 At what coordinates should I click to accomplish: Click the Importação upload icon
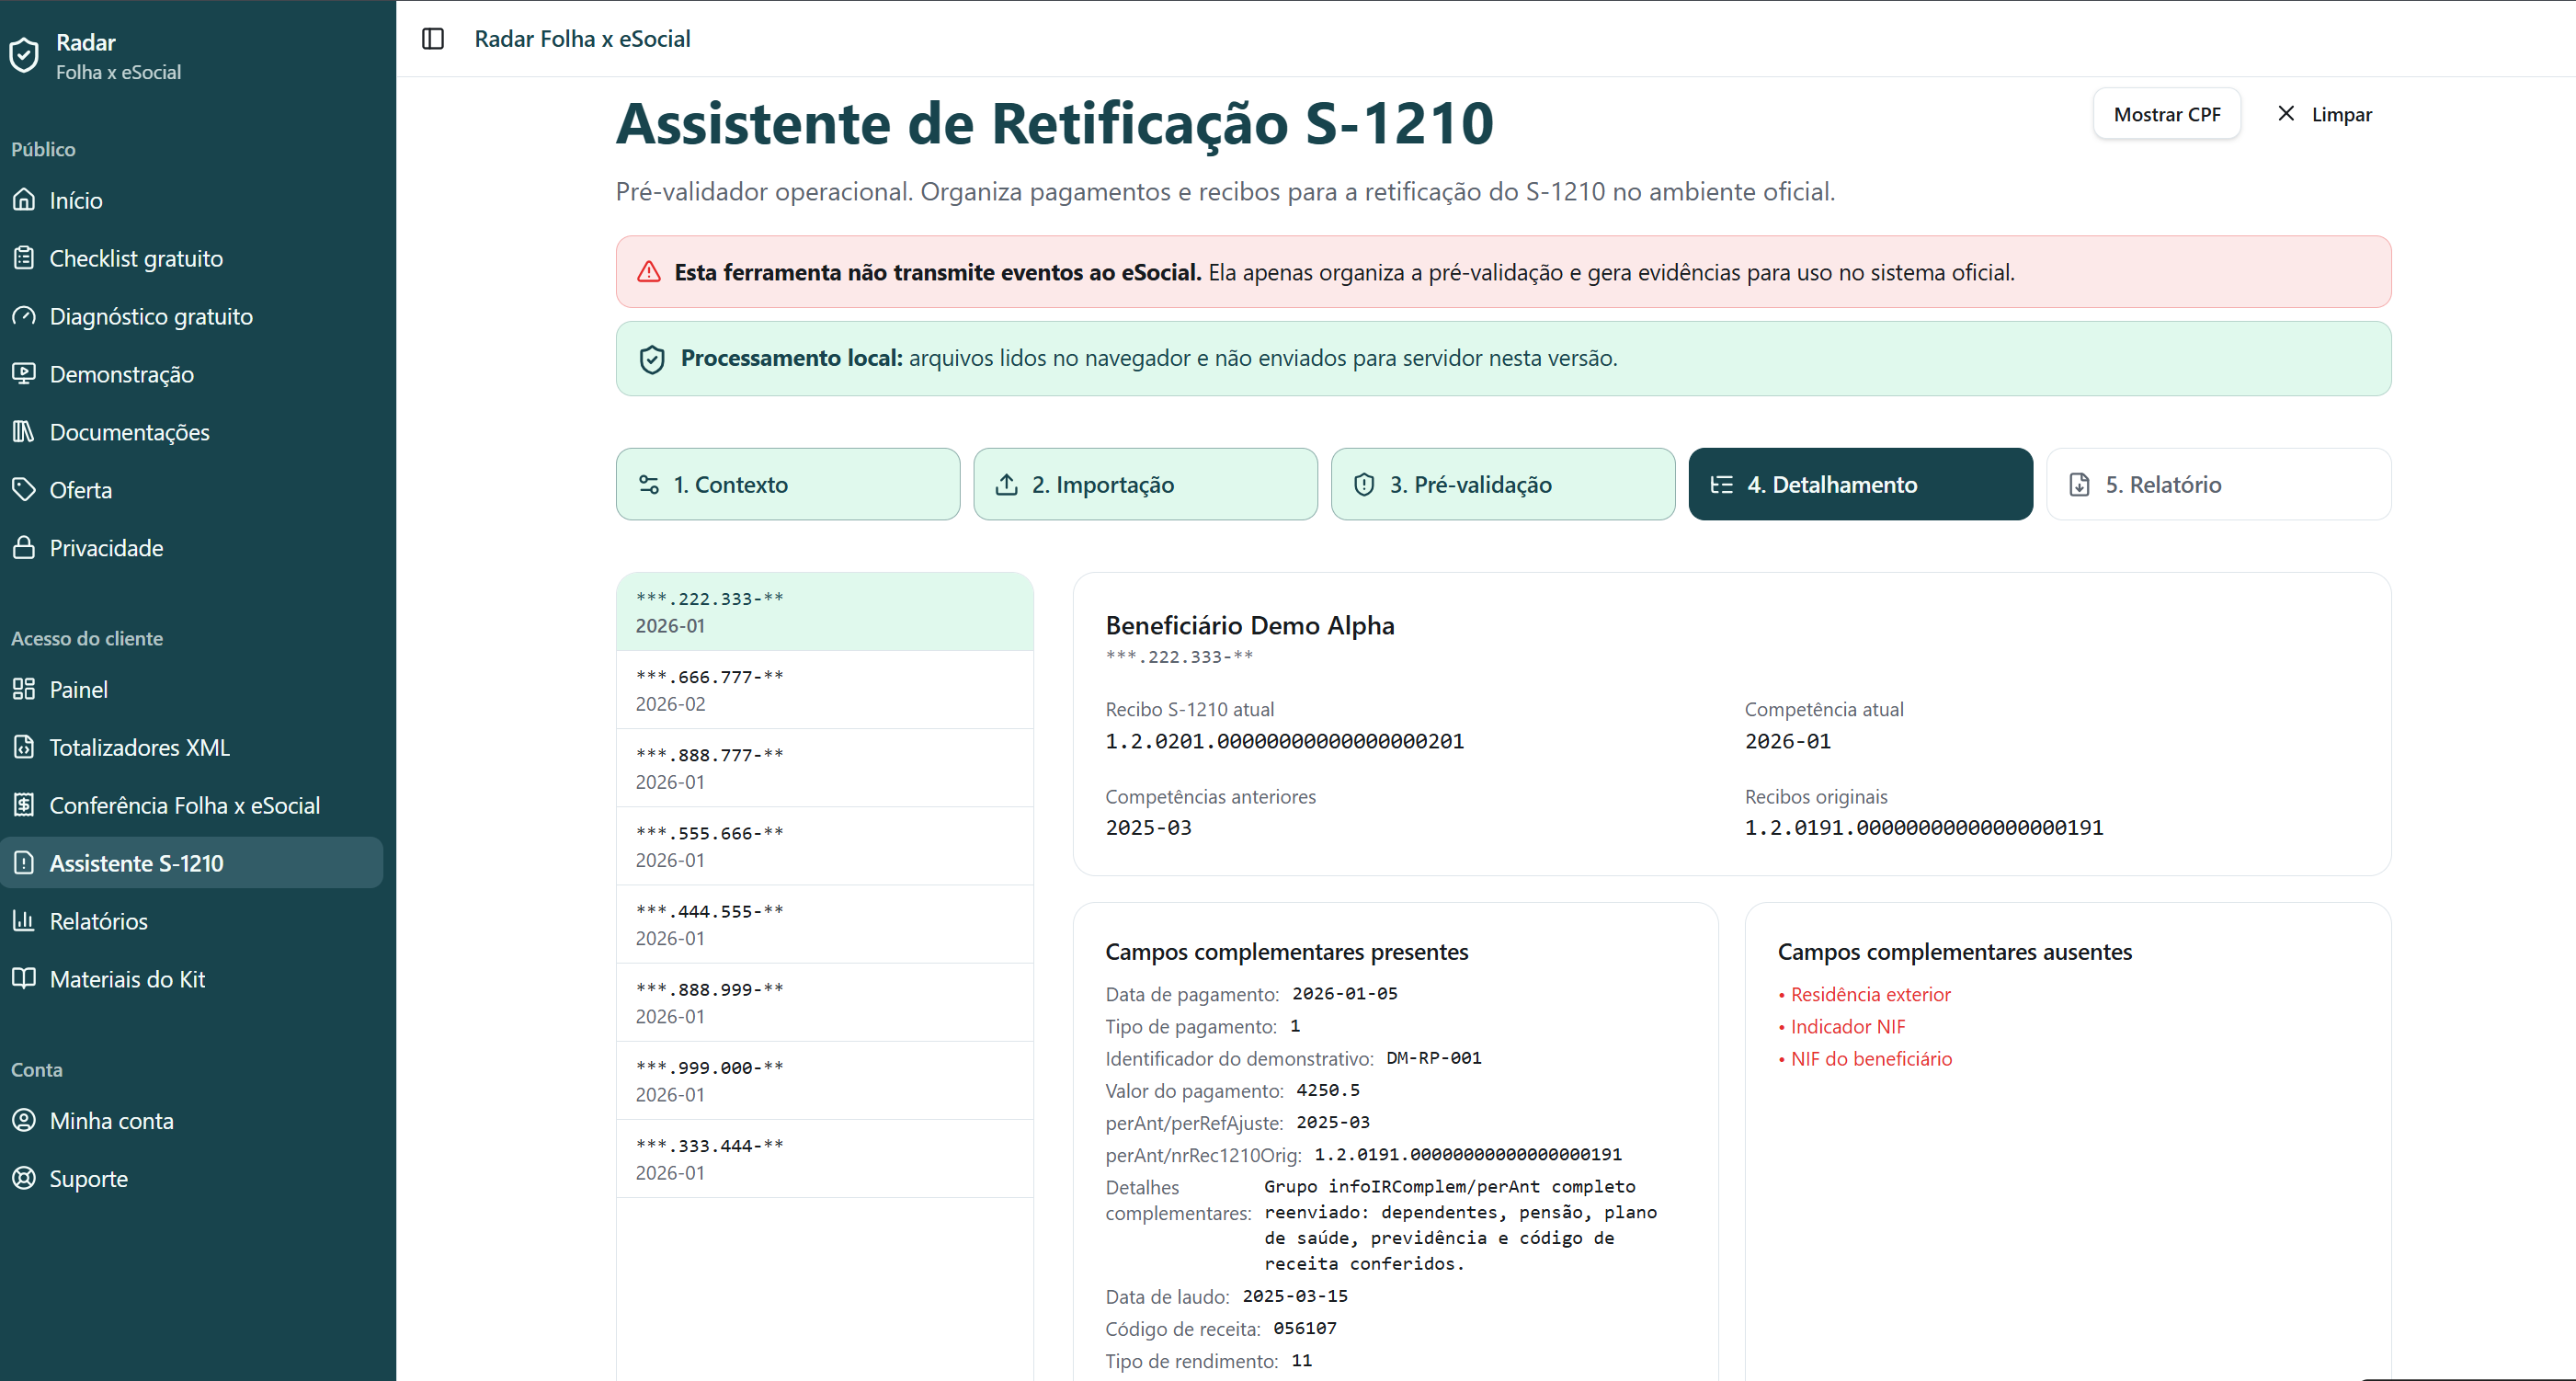click(x=1007, y=485)
